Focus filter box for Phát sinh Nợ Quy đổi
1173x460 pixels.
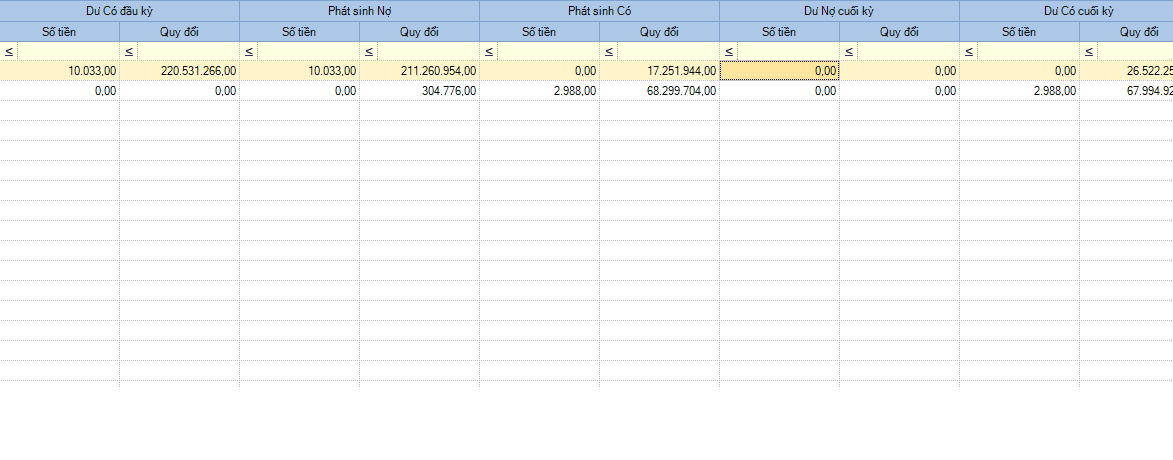[429, 52]
